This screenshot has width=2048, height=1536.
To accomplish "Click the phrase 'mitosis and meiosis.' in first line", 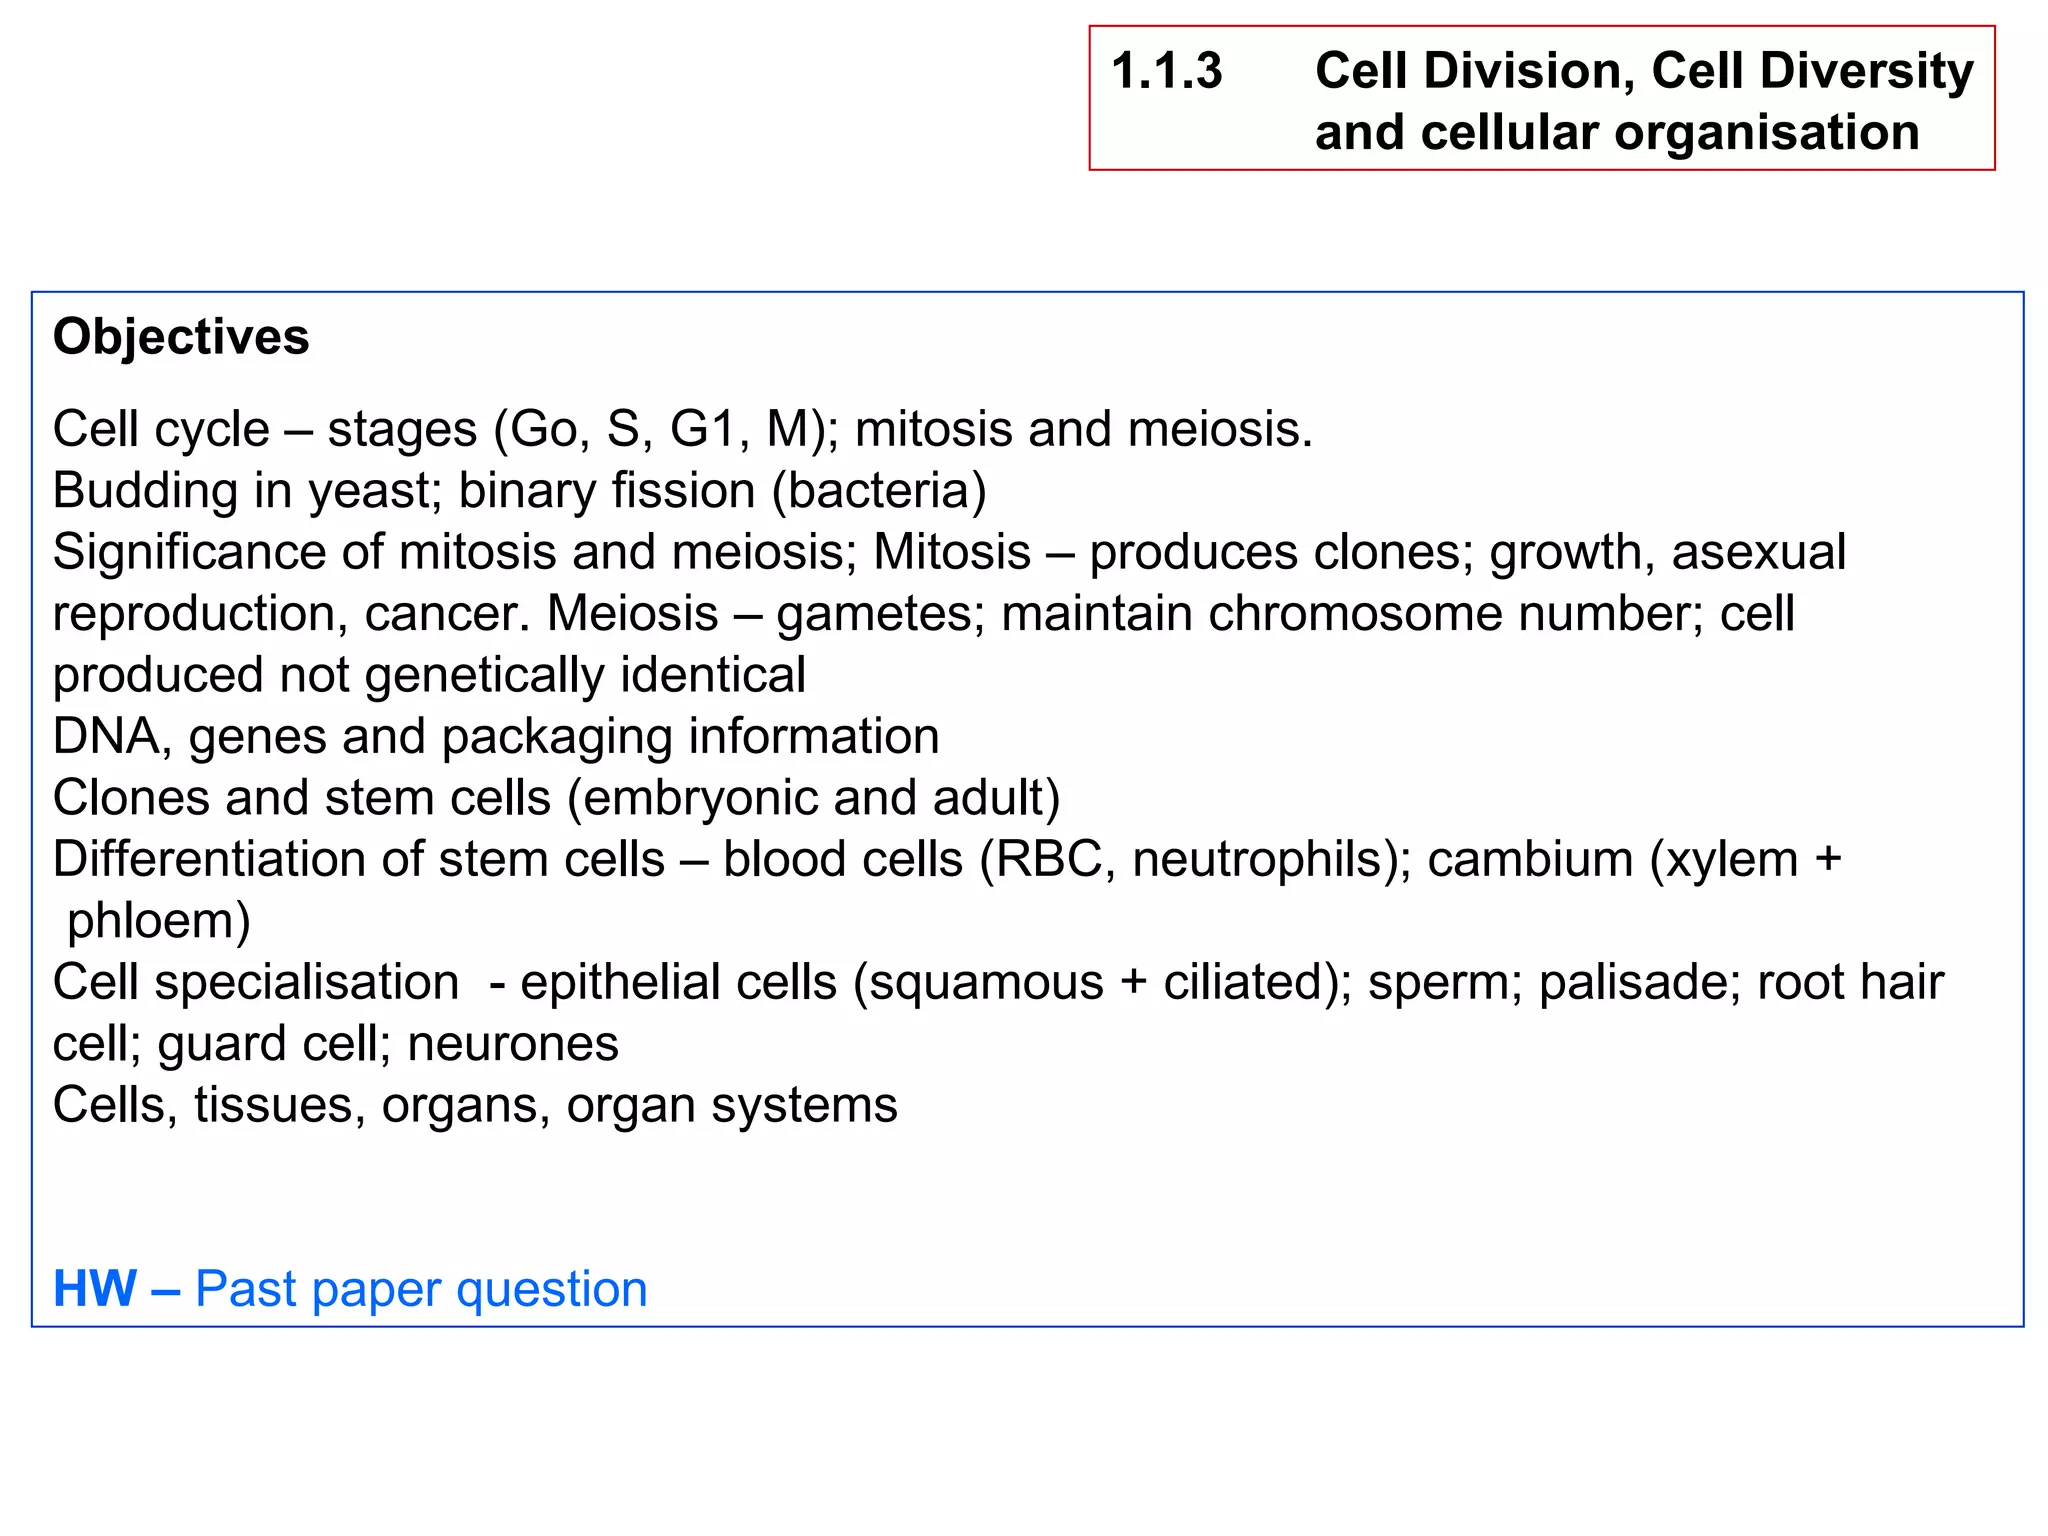I will [x=1084, y=430].
